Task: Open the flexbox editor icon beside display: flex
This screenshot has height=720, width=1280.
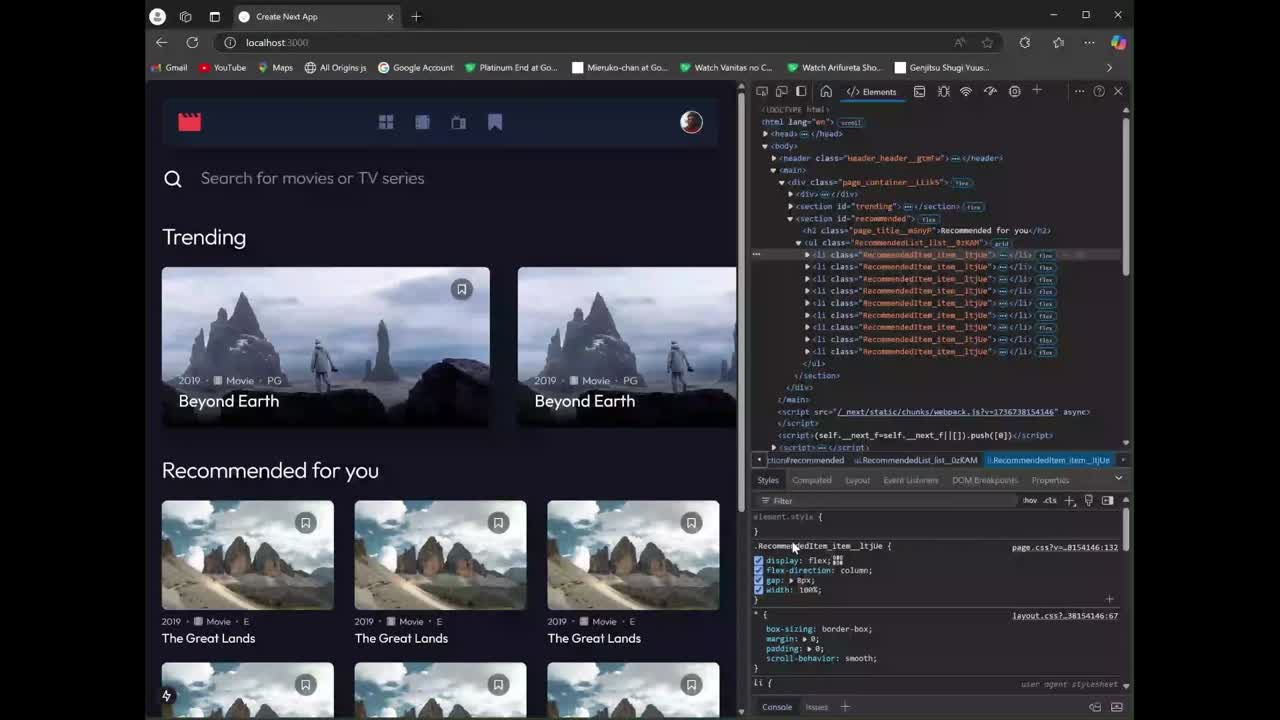Action: [x=838, y=561]
